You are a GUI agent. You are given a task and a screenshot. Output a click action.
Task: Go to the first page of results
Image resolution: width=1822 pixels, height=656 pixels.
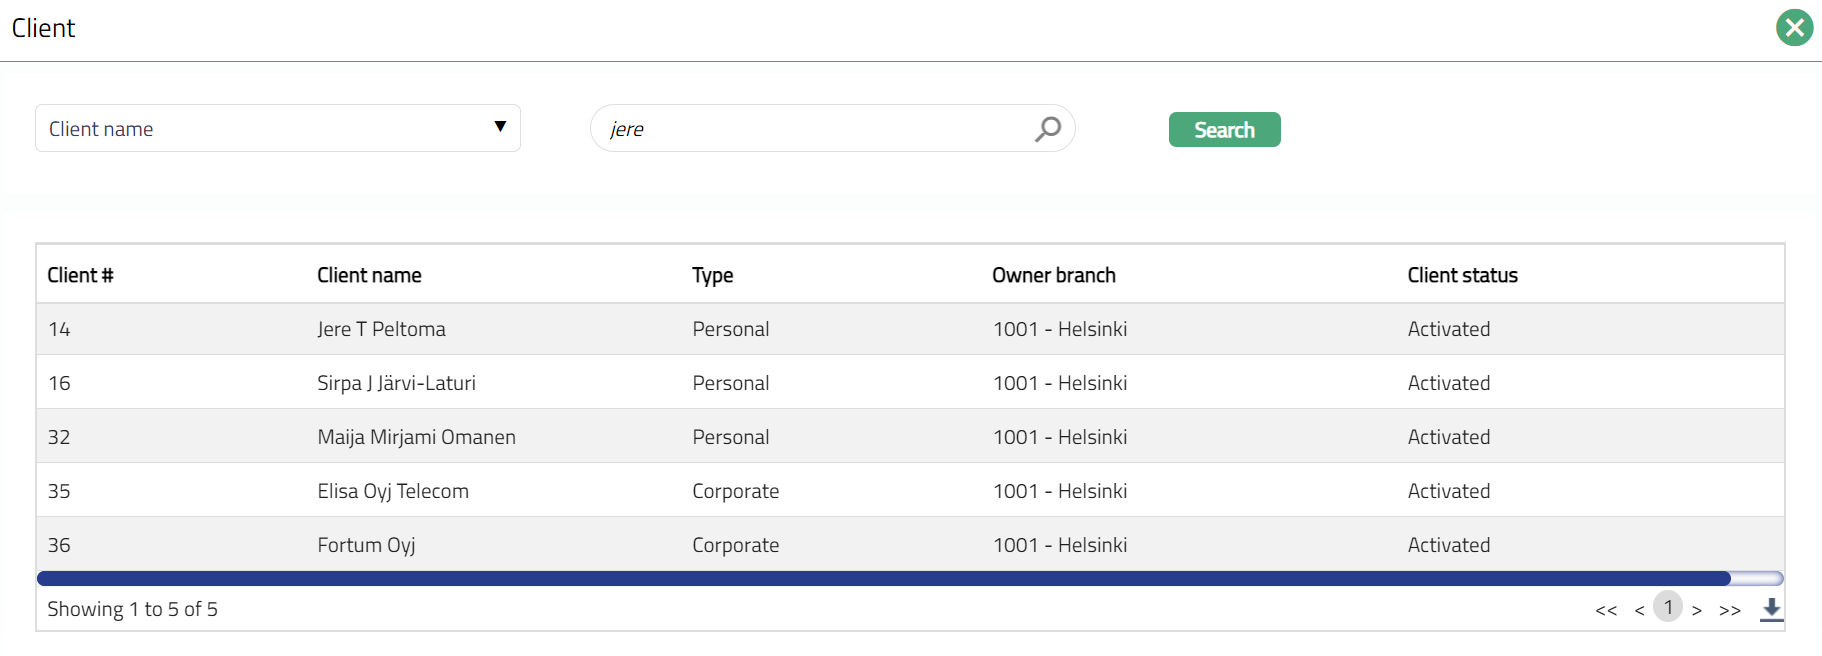1606,610
